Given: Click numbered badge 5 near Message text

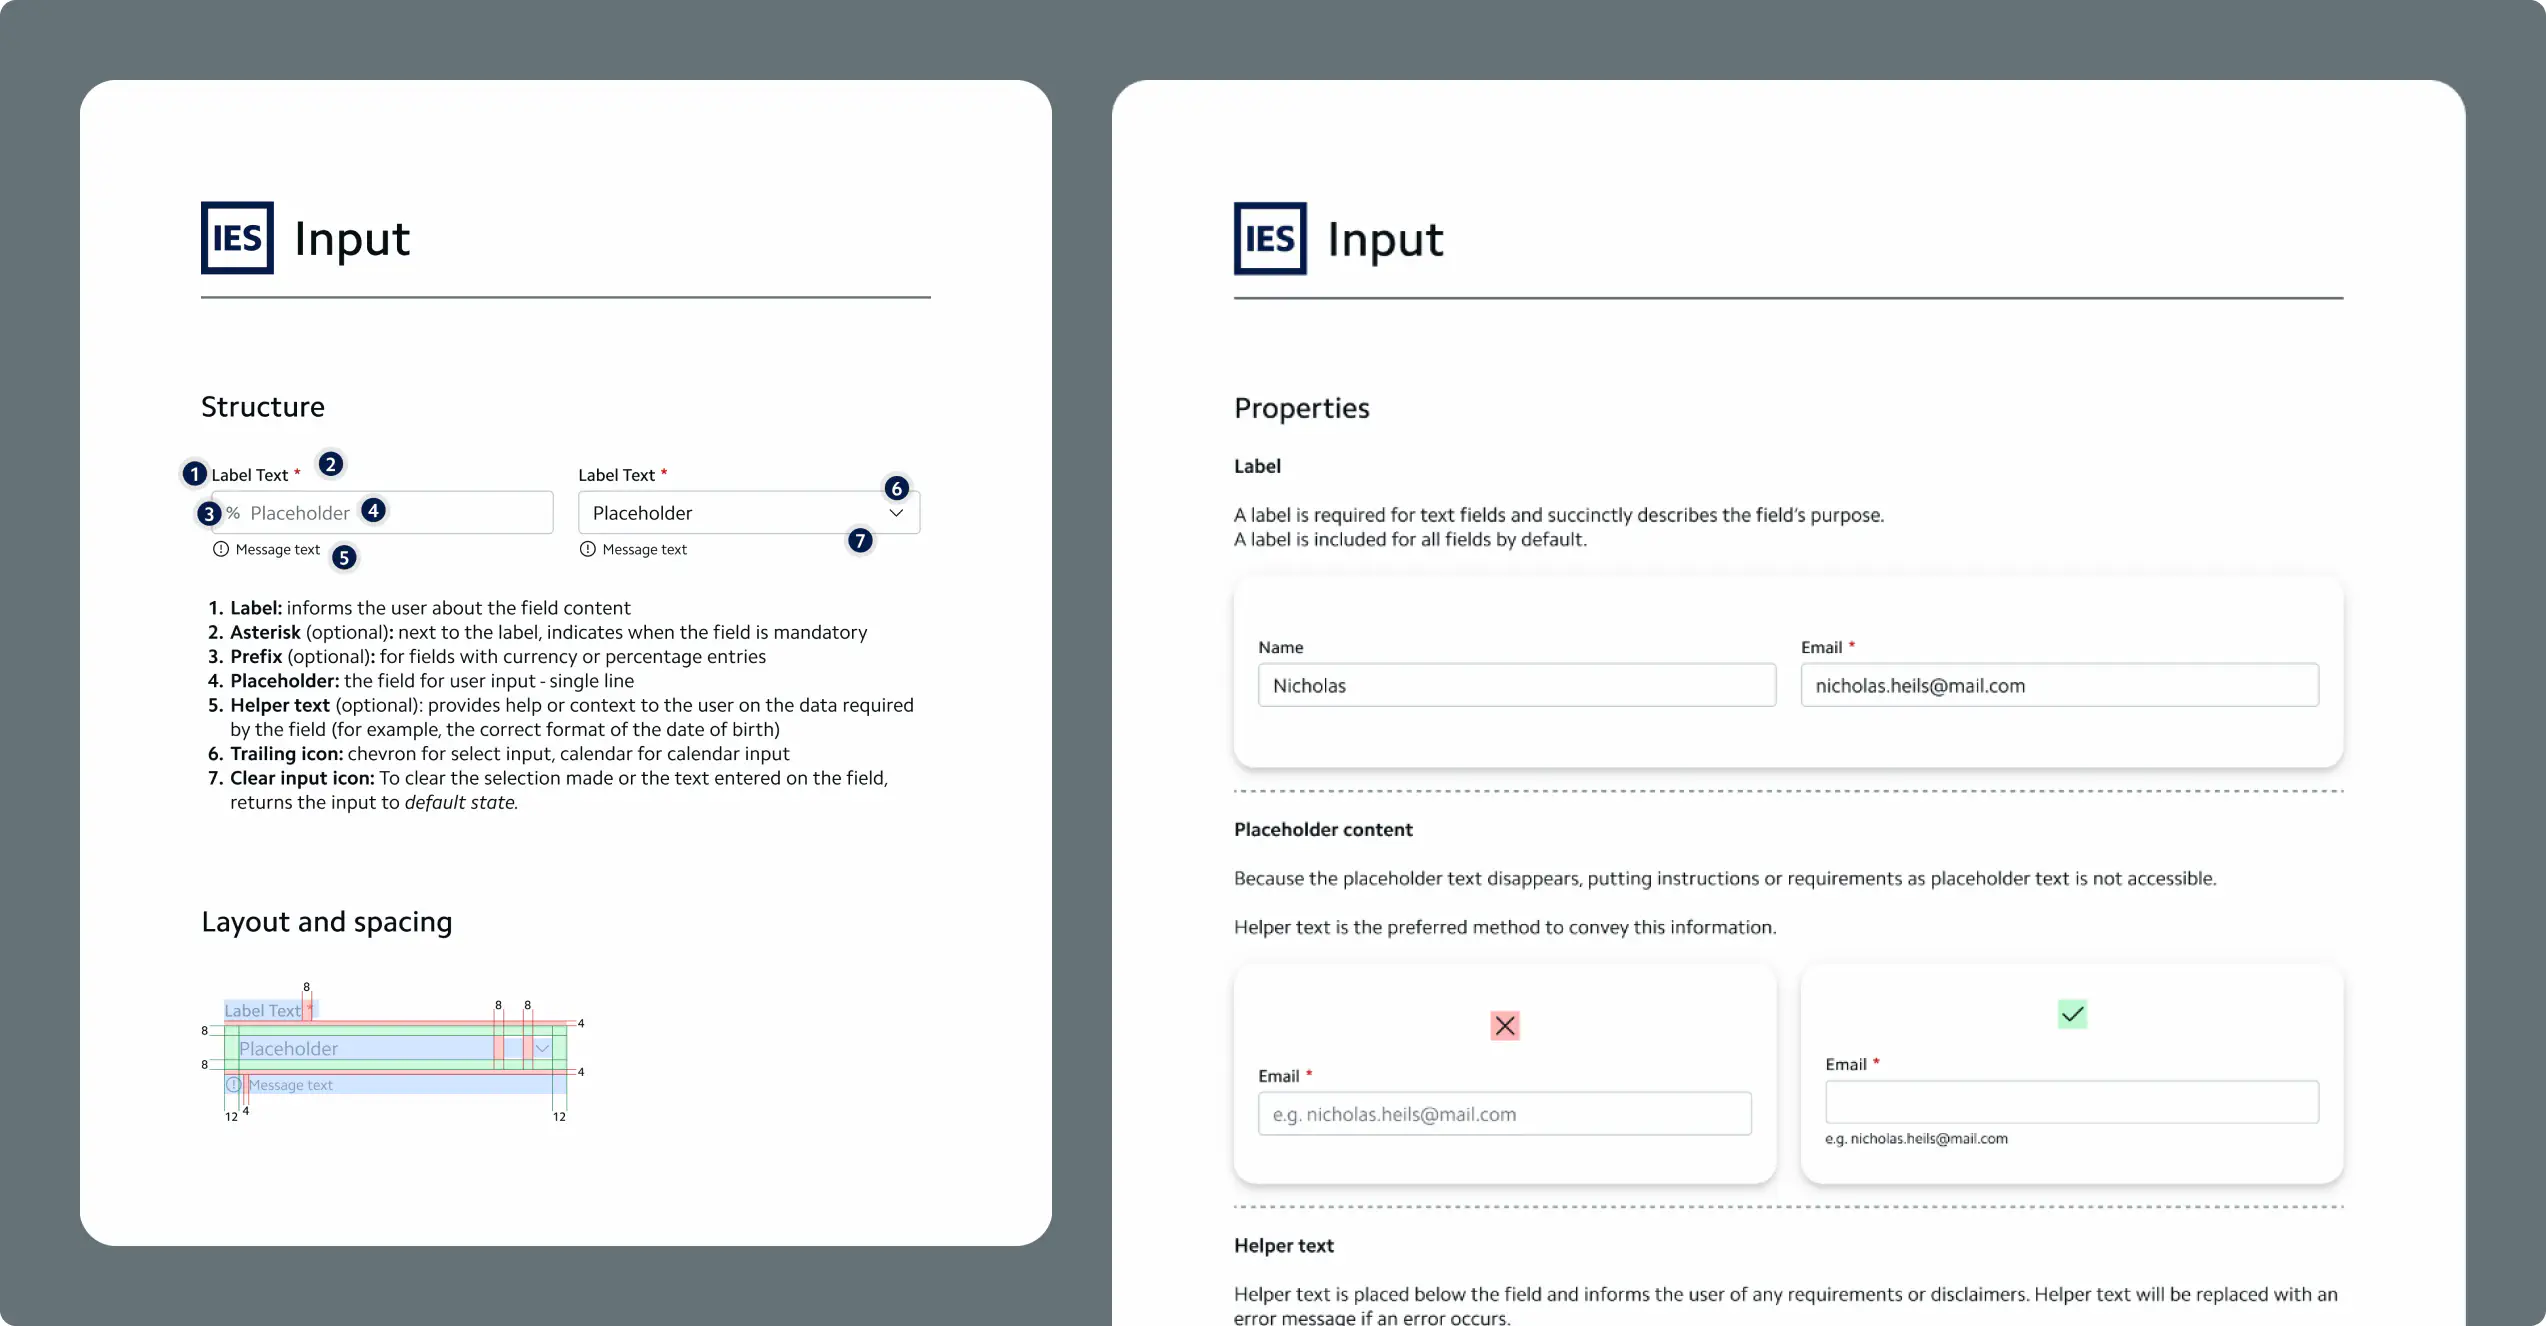Looking at the screenshot, I should (344, 557).
